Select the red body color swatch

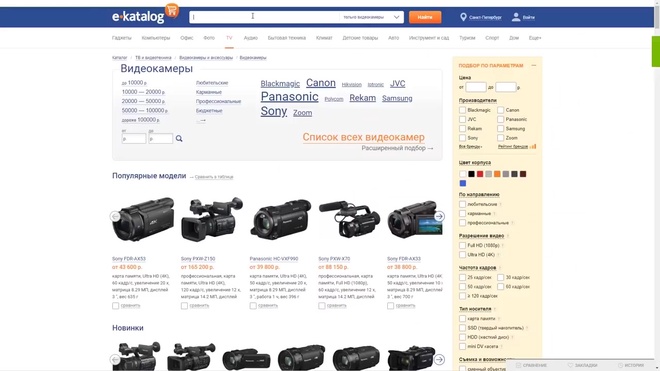[480, 174]
